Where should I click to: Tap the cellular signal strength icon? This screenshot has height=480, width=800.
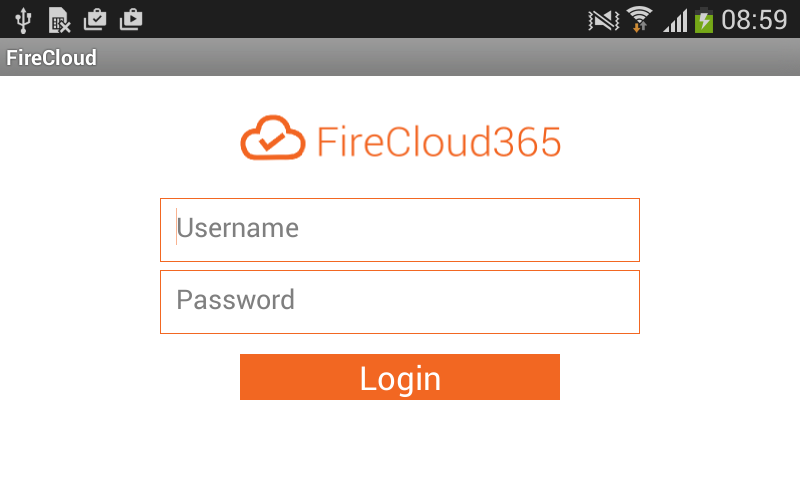[676, 19]
